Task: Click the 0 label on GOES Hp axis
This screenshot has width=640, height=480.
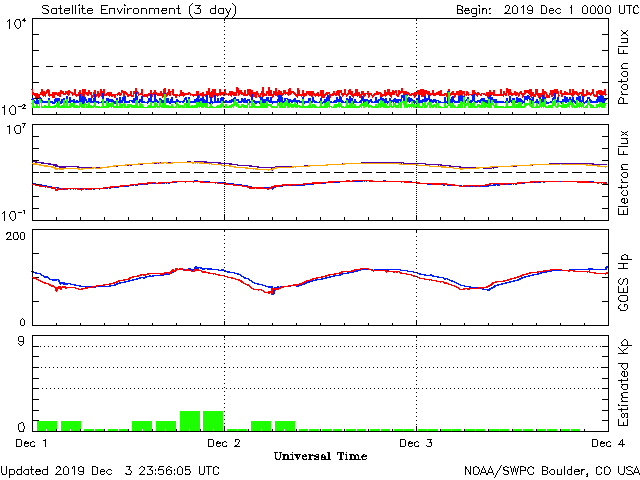Action: (x=22, y=322)
